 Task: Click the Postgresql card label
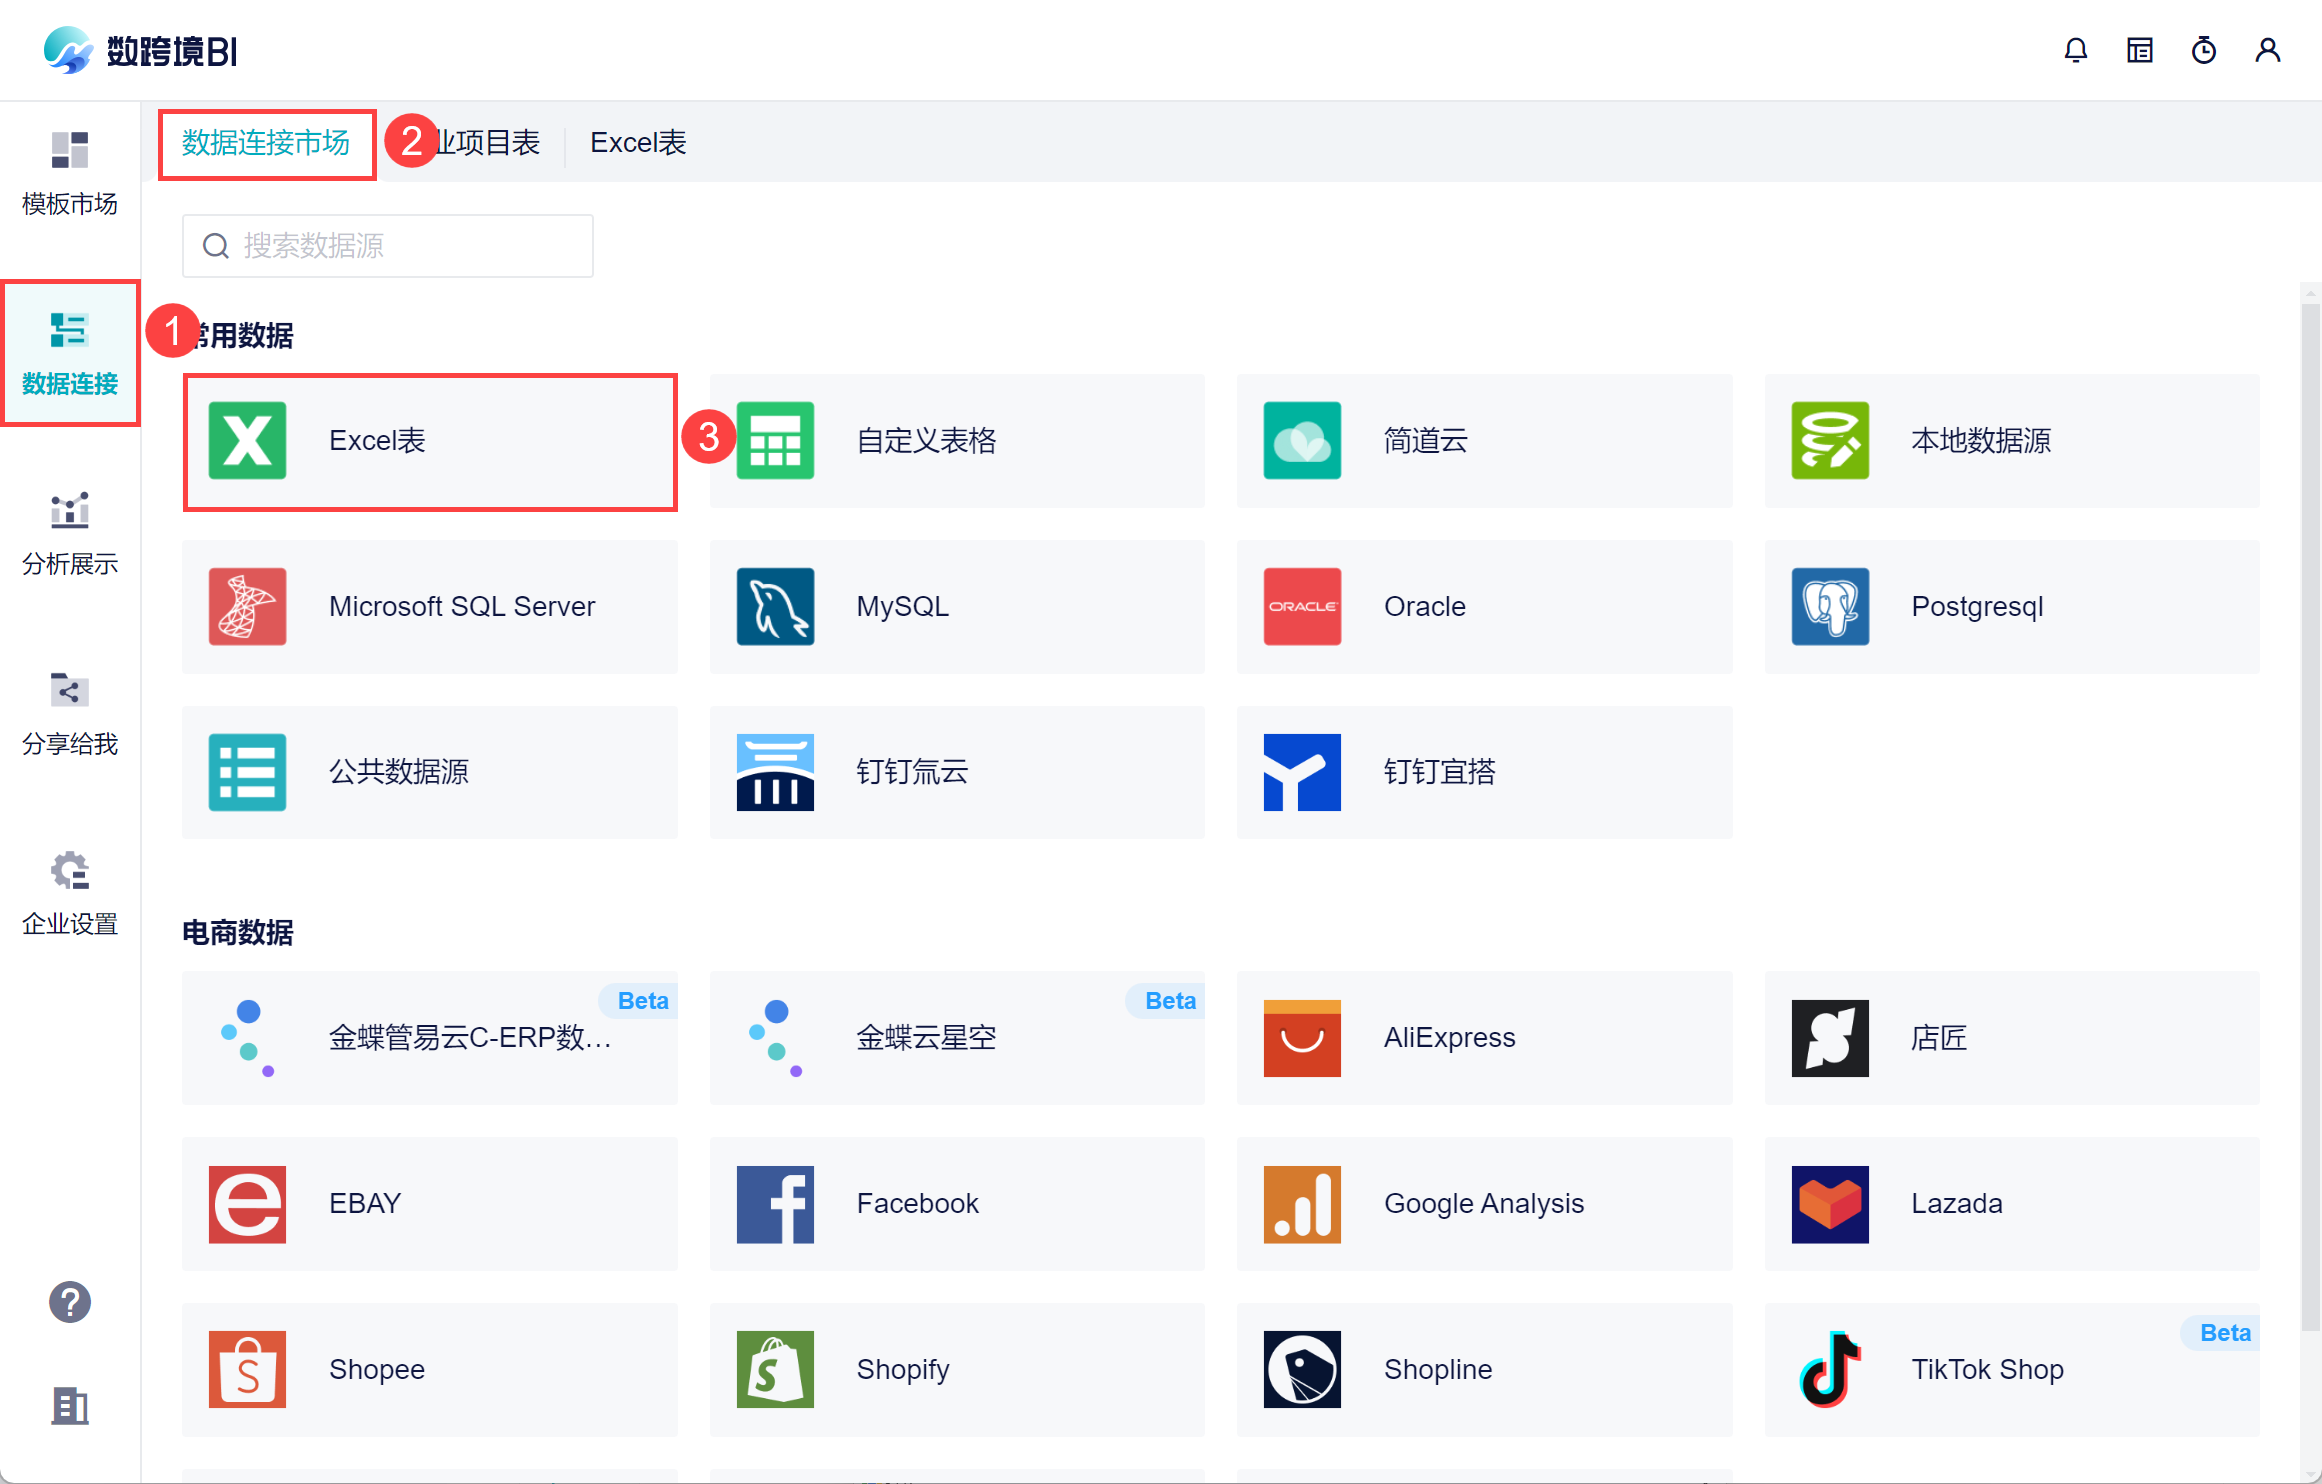point(1977,607)
